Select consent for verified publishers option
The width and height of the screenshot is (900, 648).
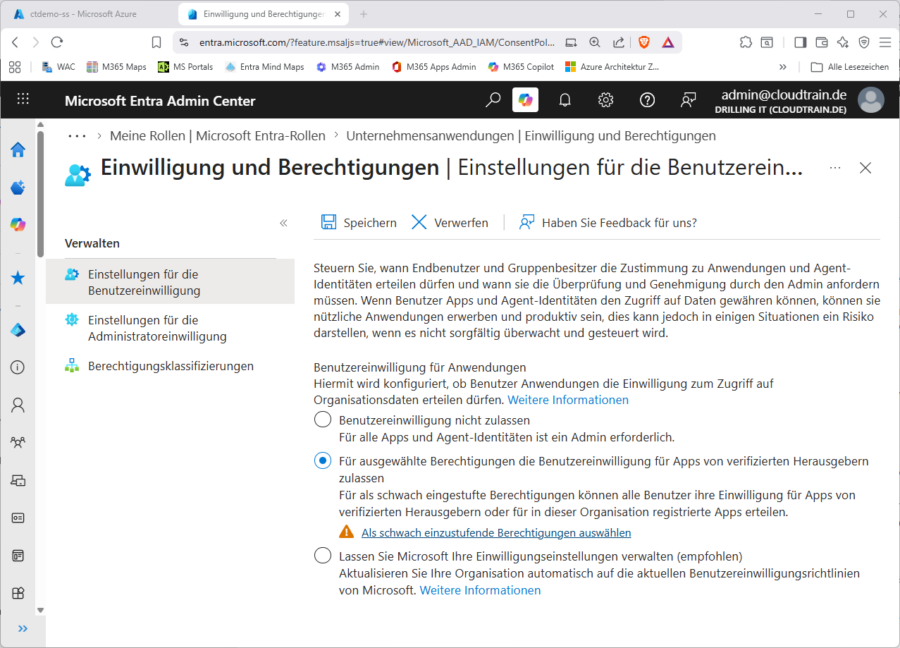click(x=323, y=461)
